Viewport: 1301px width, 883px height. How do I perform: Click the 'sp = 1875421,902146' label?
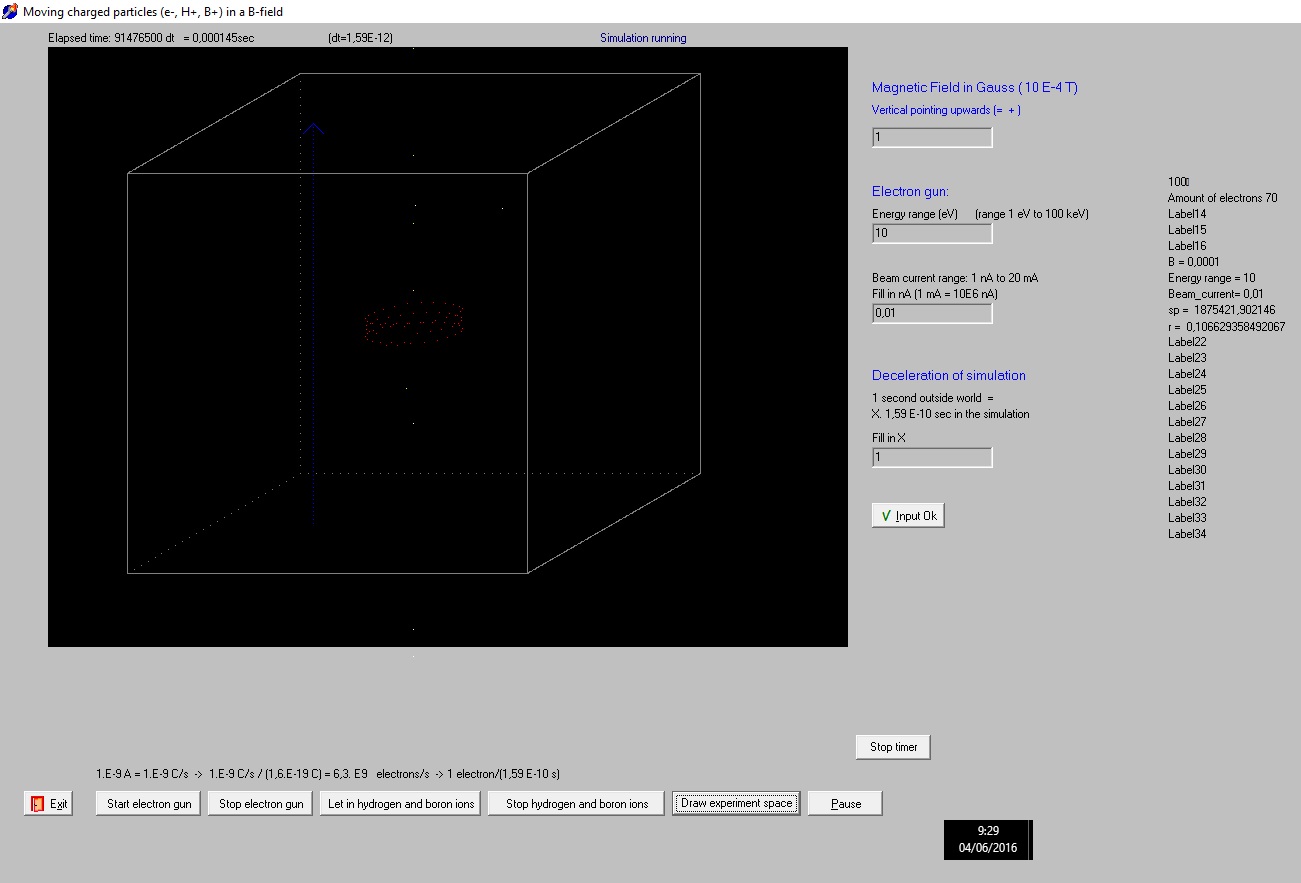click(x=1222, y=310)
